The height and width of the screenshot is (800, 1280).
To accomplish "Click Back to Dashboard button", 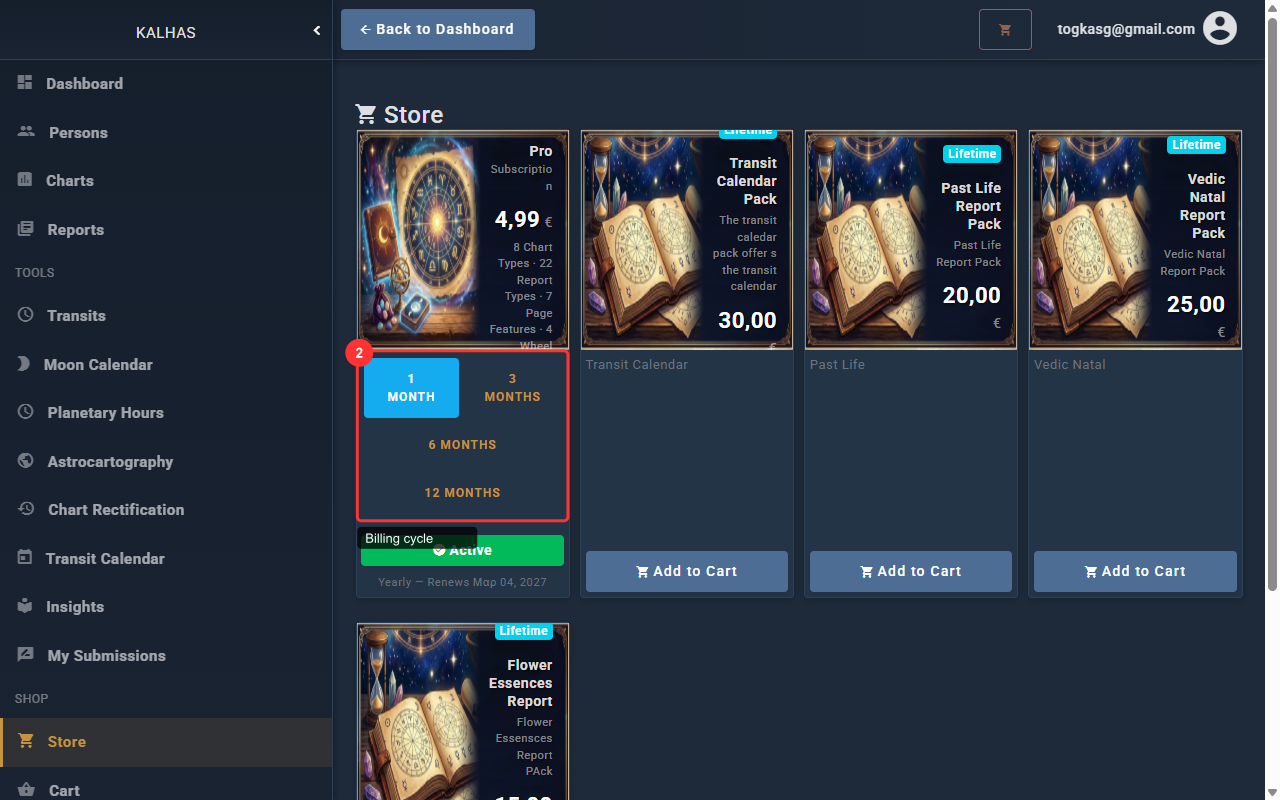I will click(x=437, y=30).
